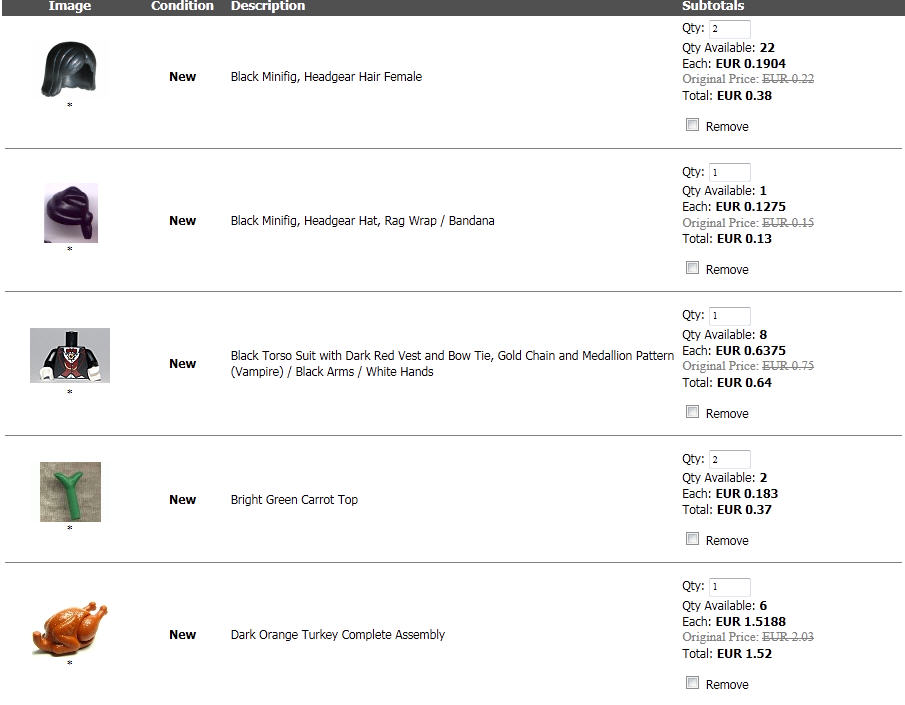Enable Remove for Bright Green Carrot Top
The height and width of the screenshot is (705, 905).
[x=692, y=539]
